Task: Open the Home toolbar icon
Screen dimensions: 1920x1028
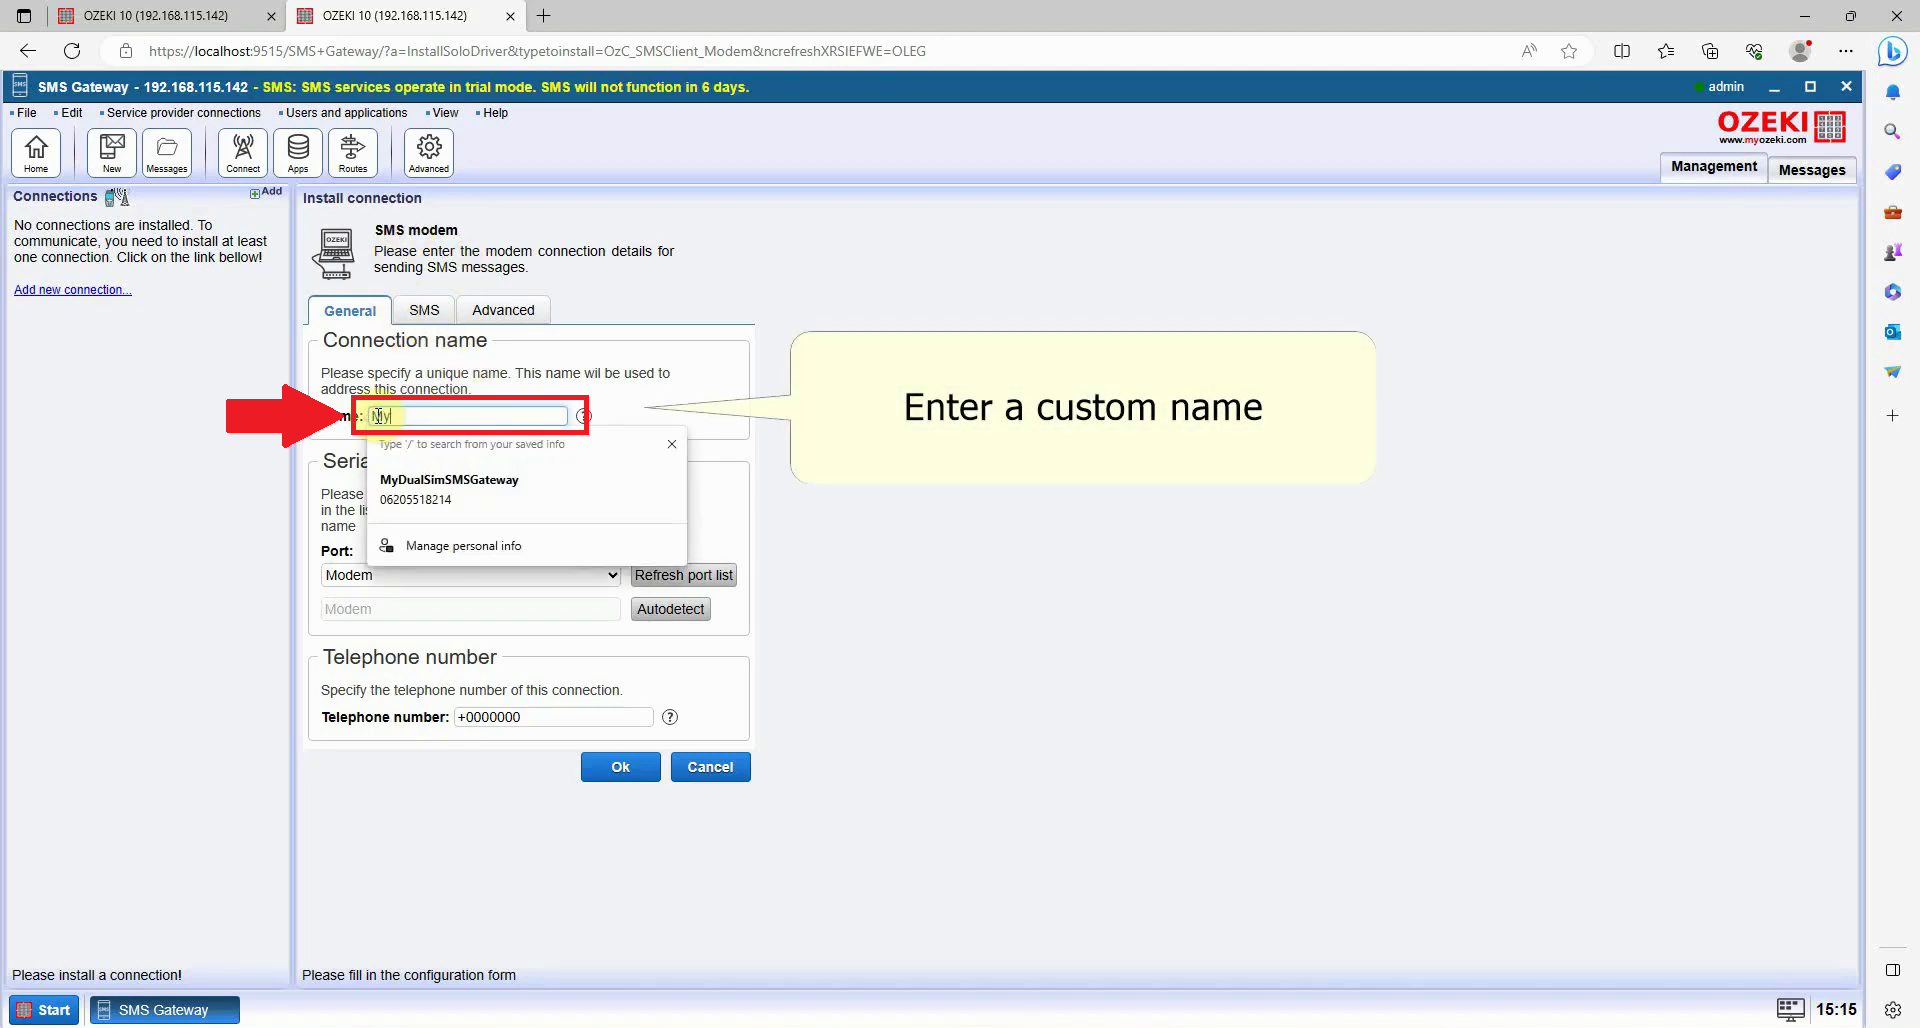Action: tap(36, 153)
